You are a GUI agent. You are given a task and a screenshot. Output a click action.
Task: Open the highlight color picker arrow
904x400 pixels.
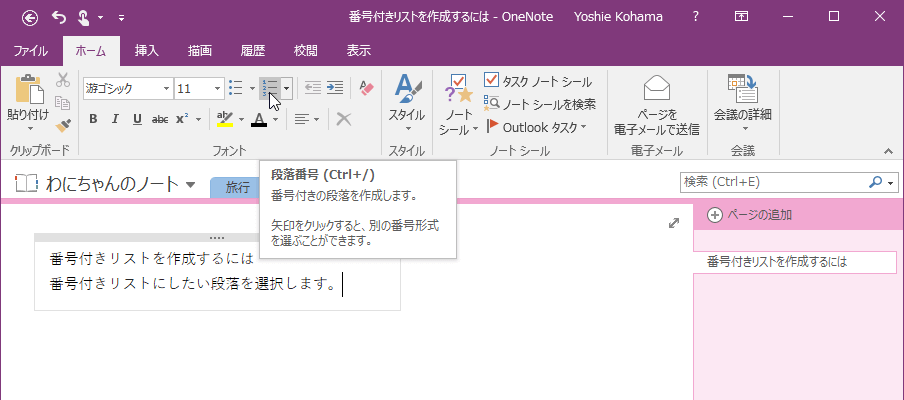pyautogui.click(x=241, y=119)
